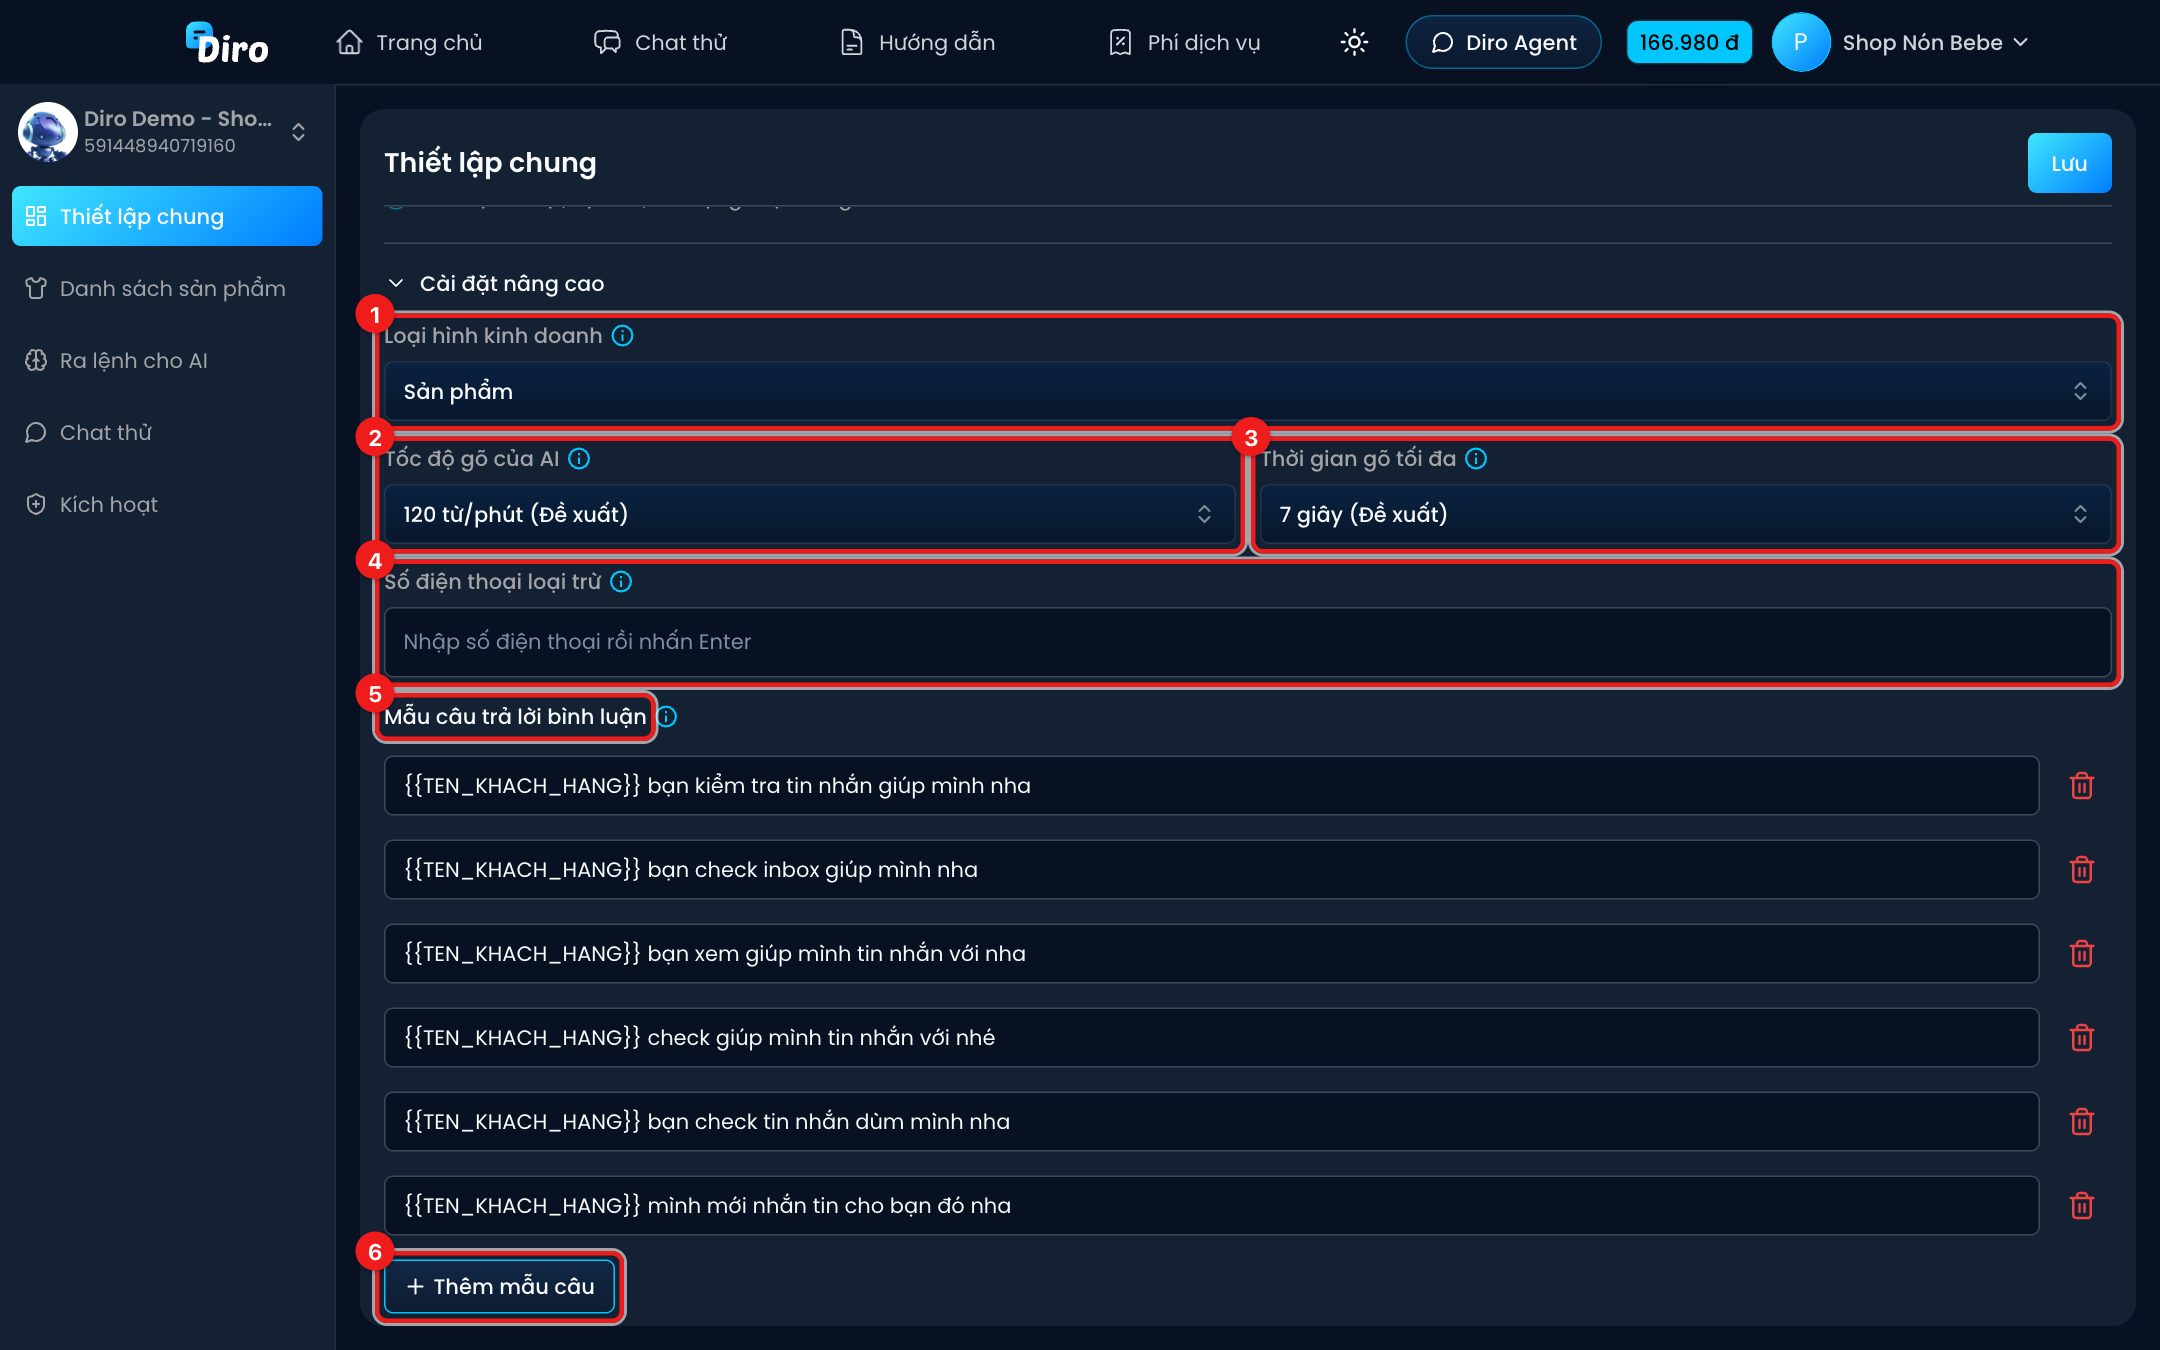Open the 7 giây max typing time dropdown
The image size is (2160, 1350).
[1686, 514]
